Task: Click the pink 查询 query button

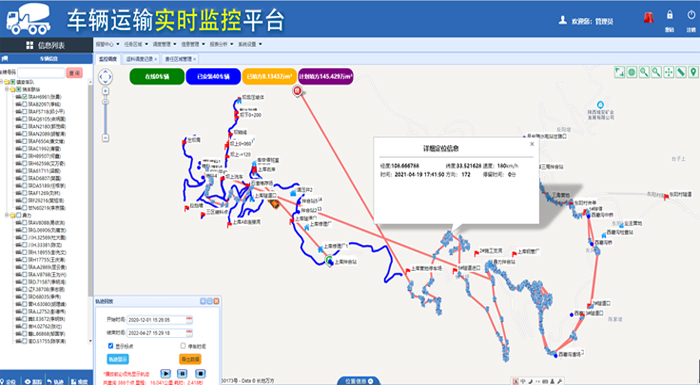Action: (74, 73)
